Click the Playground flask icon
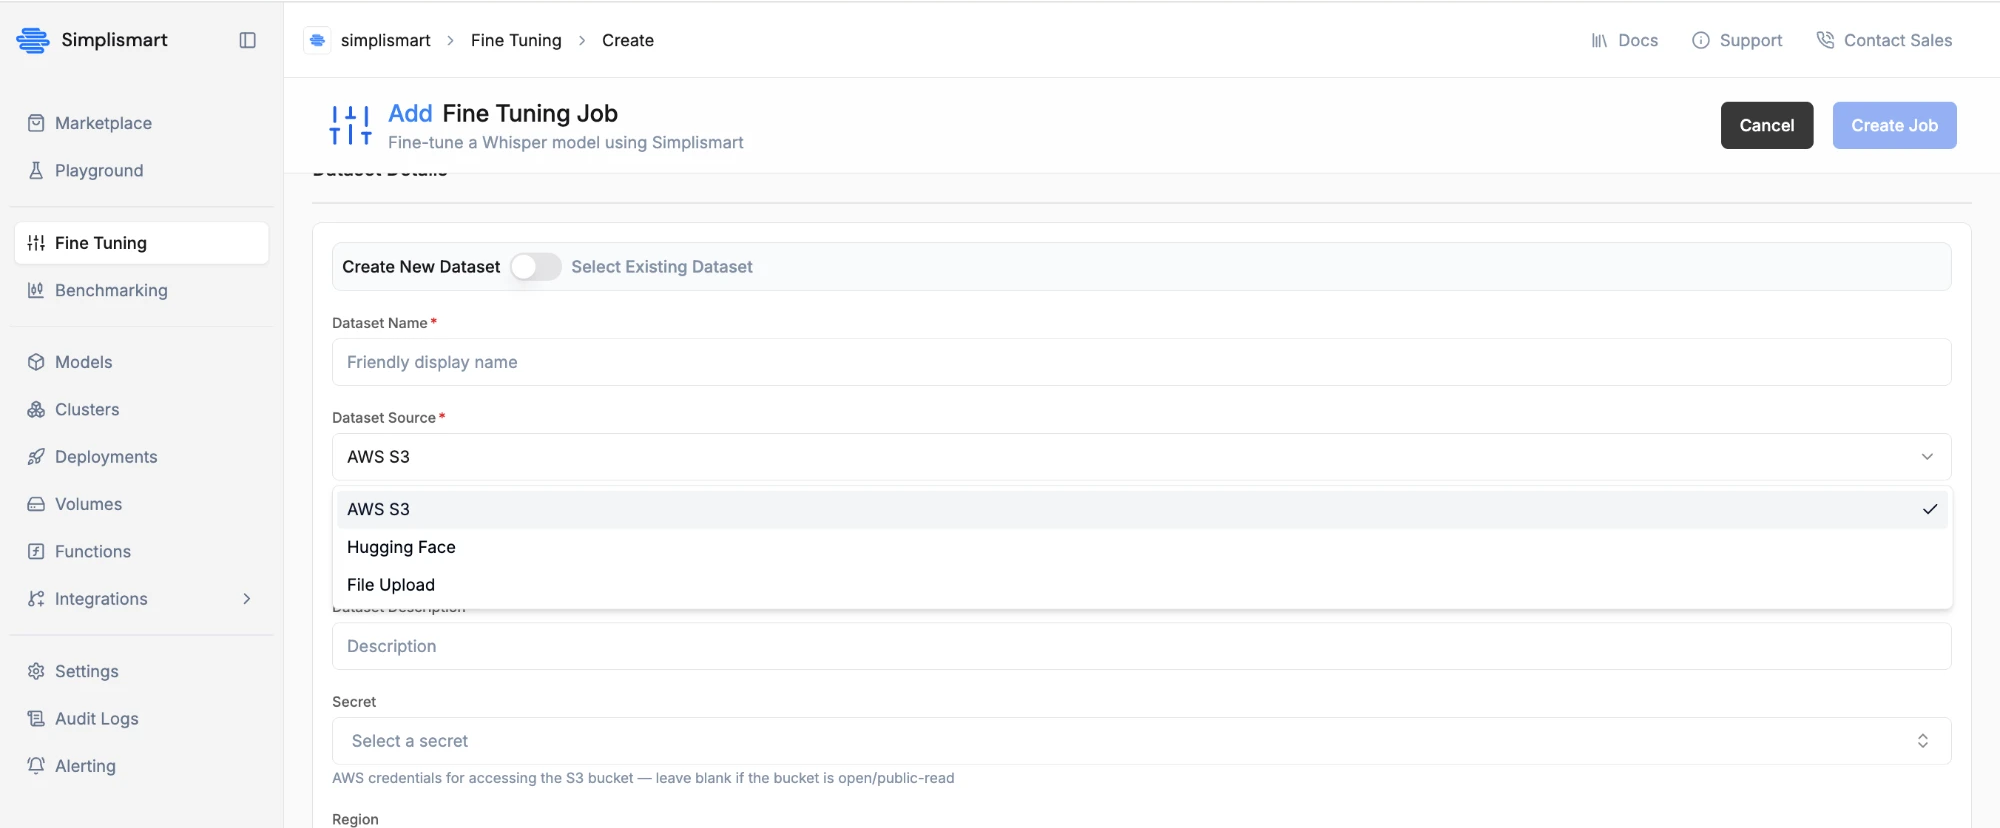 click(x=36, y=170)
